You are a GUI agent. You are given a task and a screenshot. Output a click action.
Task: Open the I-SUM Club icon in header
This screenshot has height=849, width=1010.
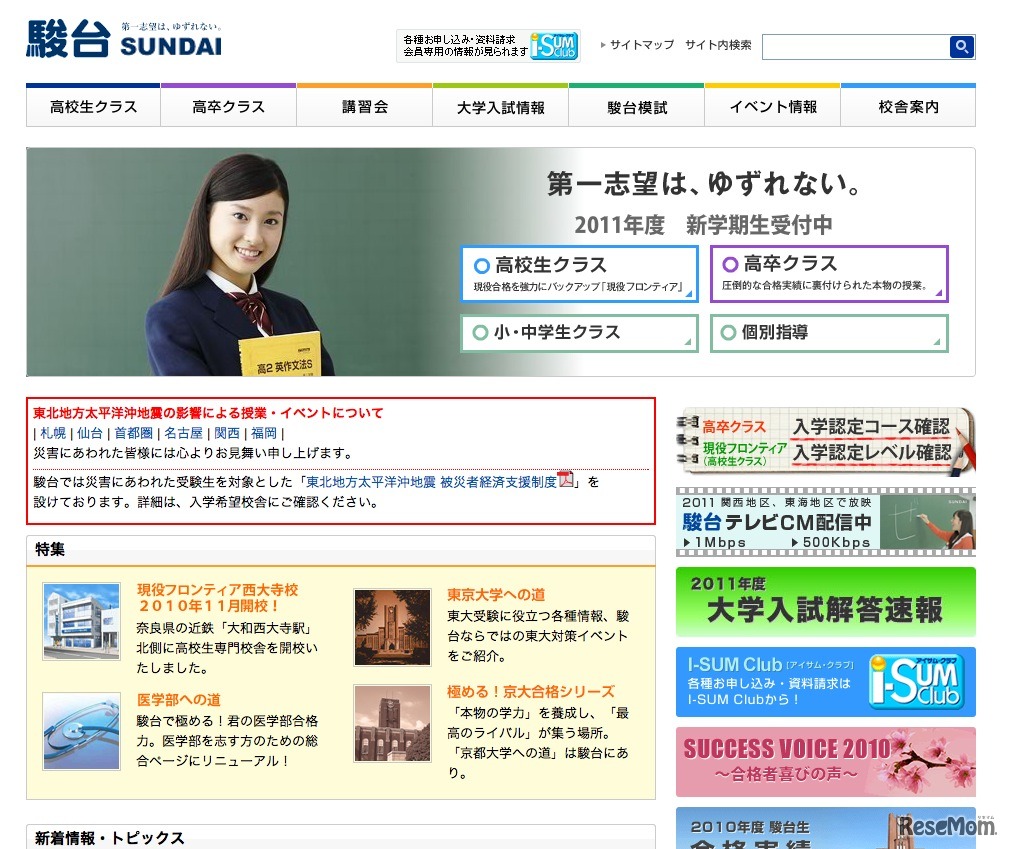point(554,46)
